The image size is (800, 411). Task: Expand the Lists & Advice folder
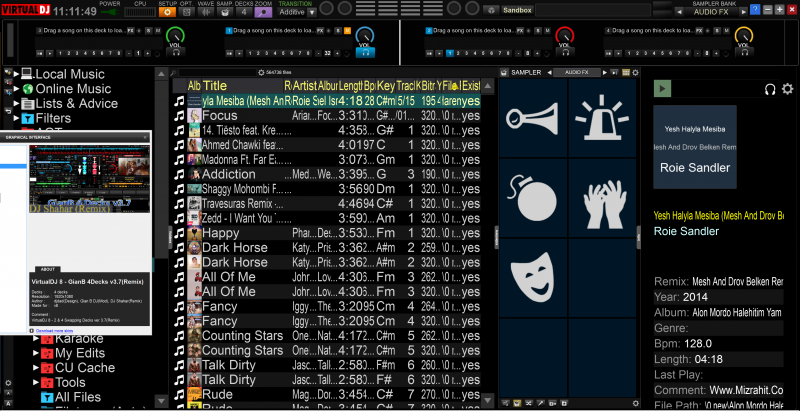(16, 104)
